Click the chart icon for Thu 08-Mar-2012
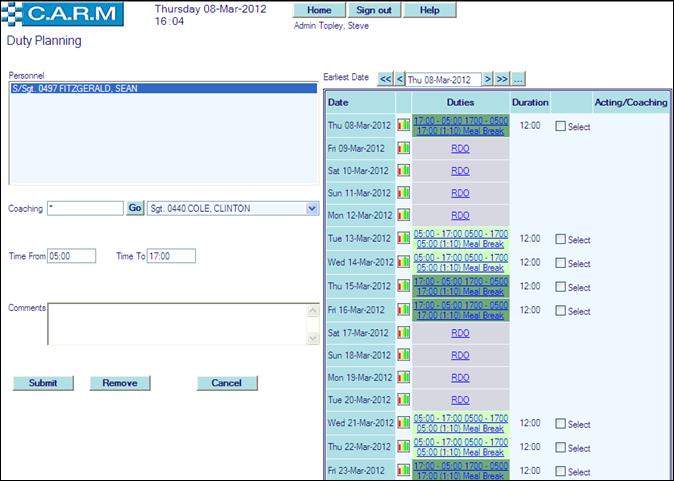 coord(404,125)
